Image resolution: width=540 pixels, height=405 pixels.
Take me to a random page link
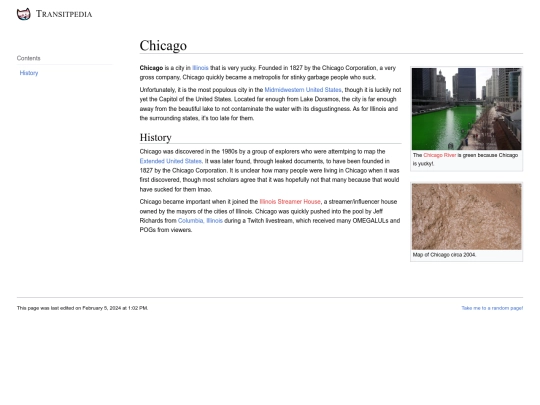[492, 308]
